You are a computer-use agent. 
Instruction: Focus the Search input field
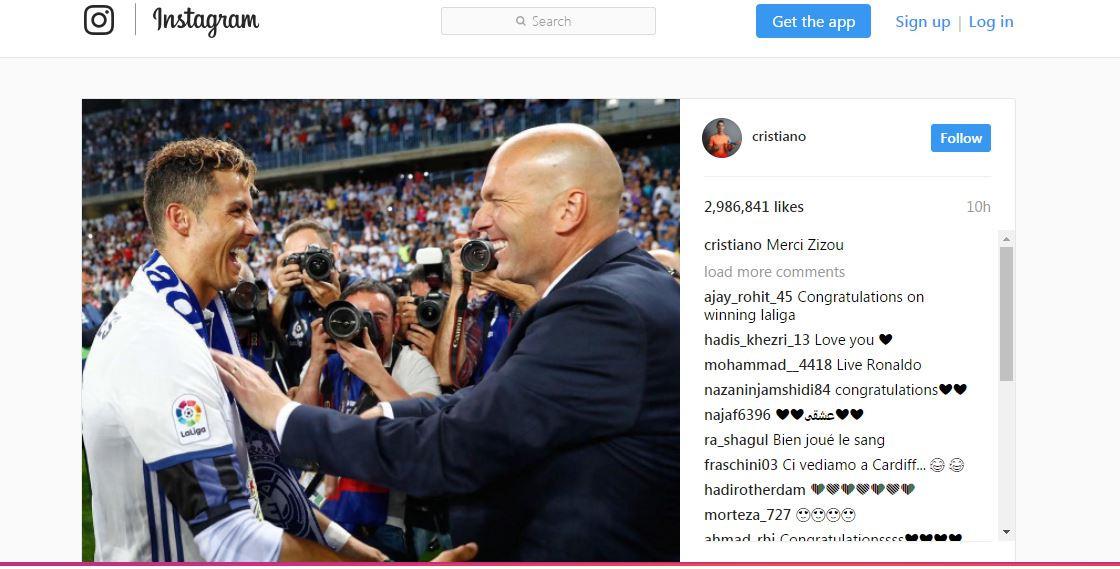coord(548,21)
